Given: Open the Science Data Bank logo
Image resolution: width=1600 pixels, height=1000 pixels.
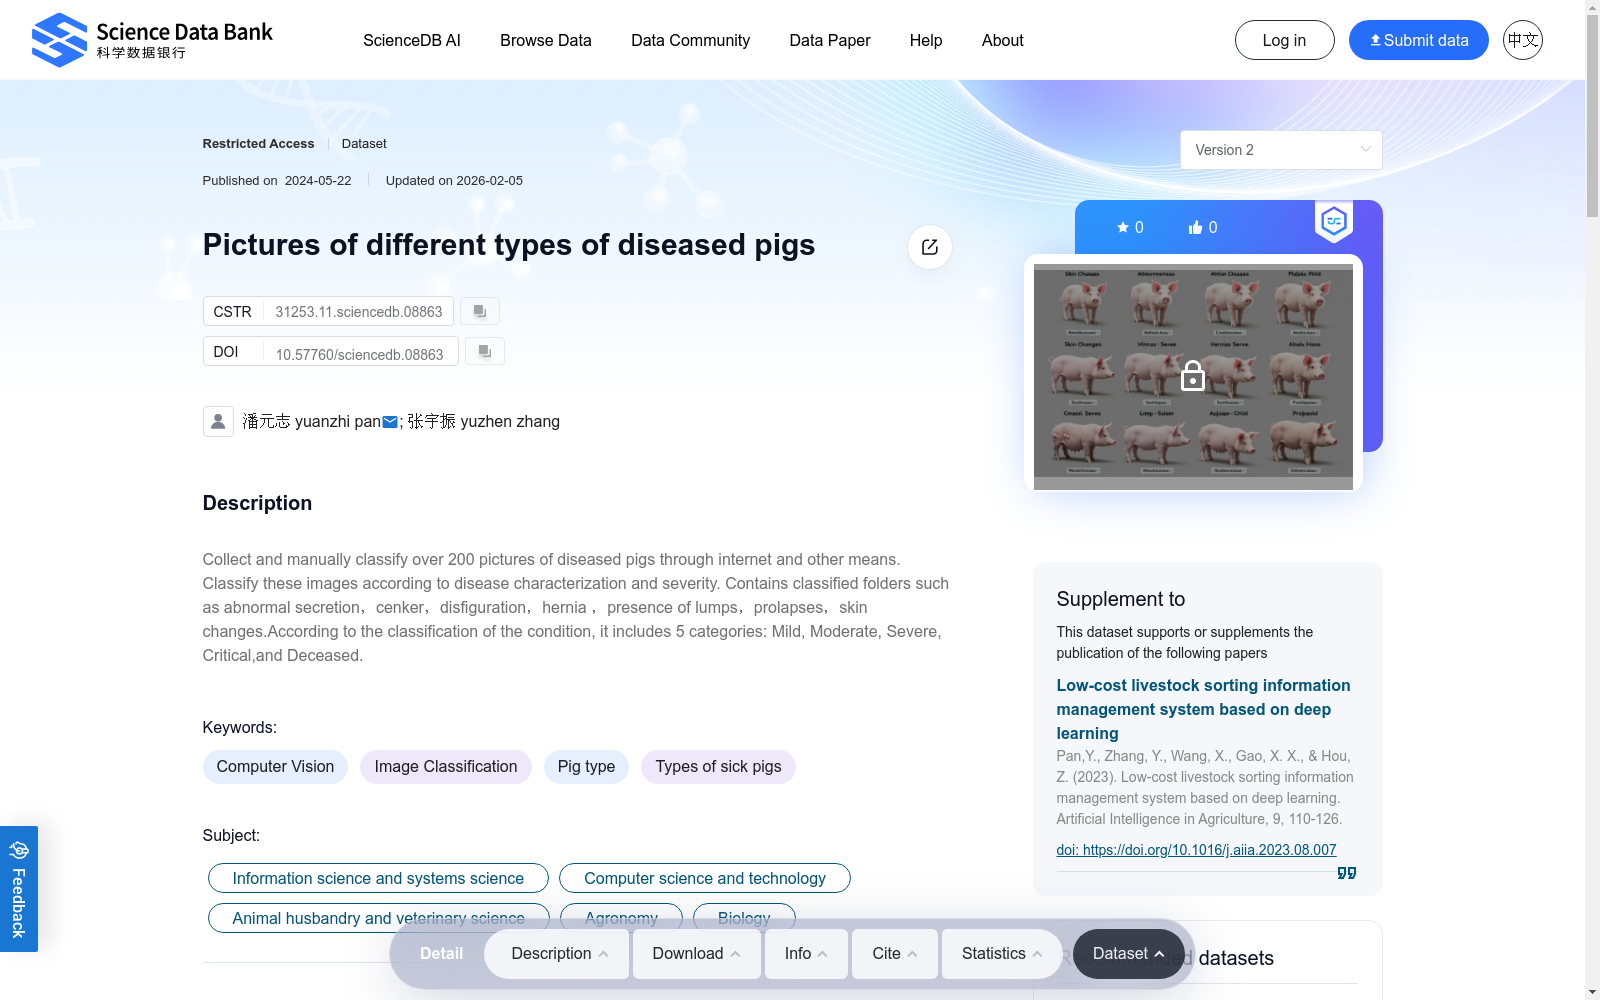Looking at the screenshot, I should 152,40.
